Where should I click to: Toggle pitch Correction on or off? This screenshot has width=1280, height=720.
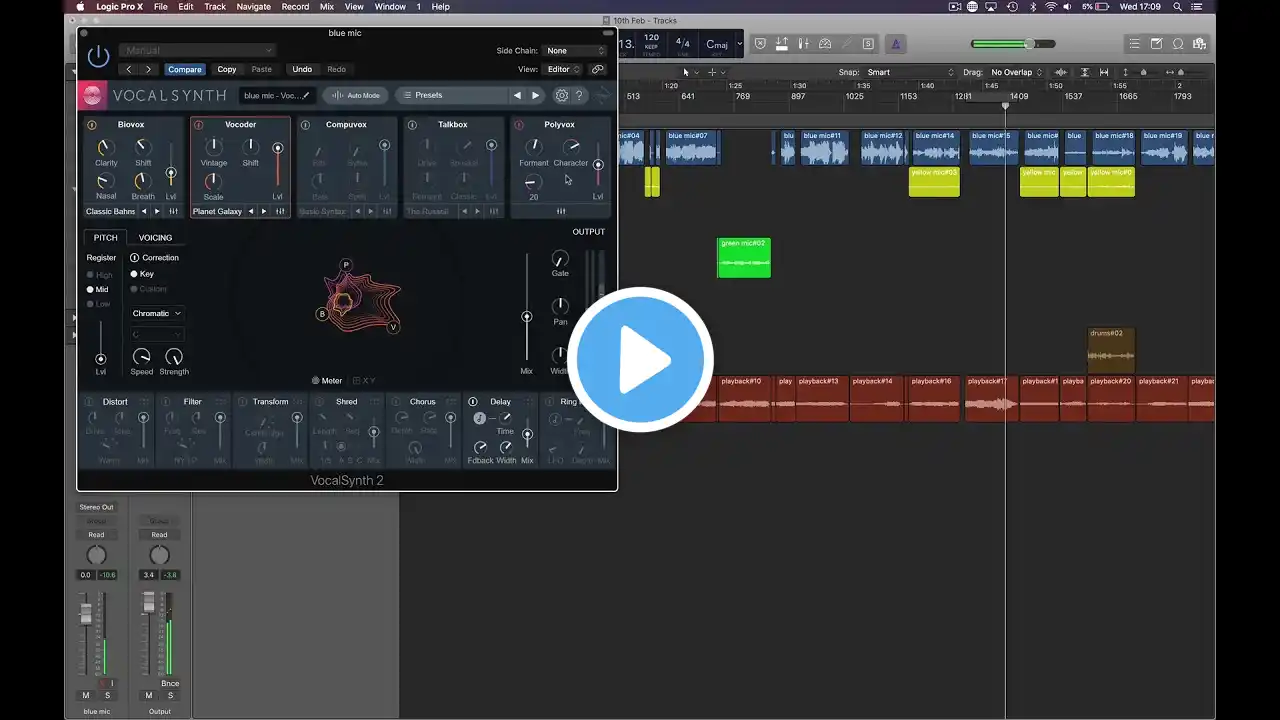[135, 258]
